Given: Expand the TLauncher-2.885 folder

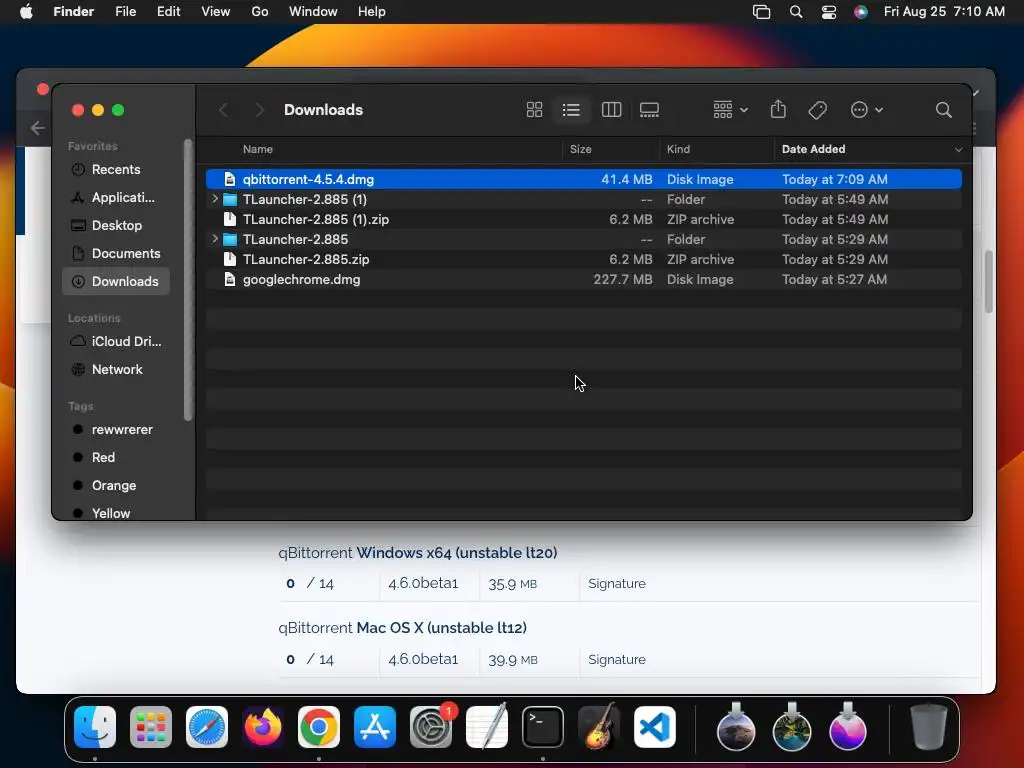Looking at the screenshot, I should [215, 239].
